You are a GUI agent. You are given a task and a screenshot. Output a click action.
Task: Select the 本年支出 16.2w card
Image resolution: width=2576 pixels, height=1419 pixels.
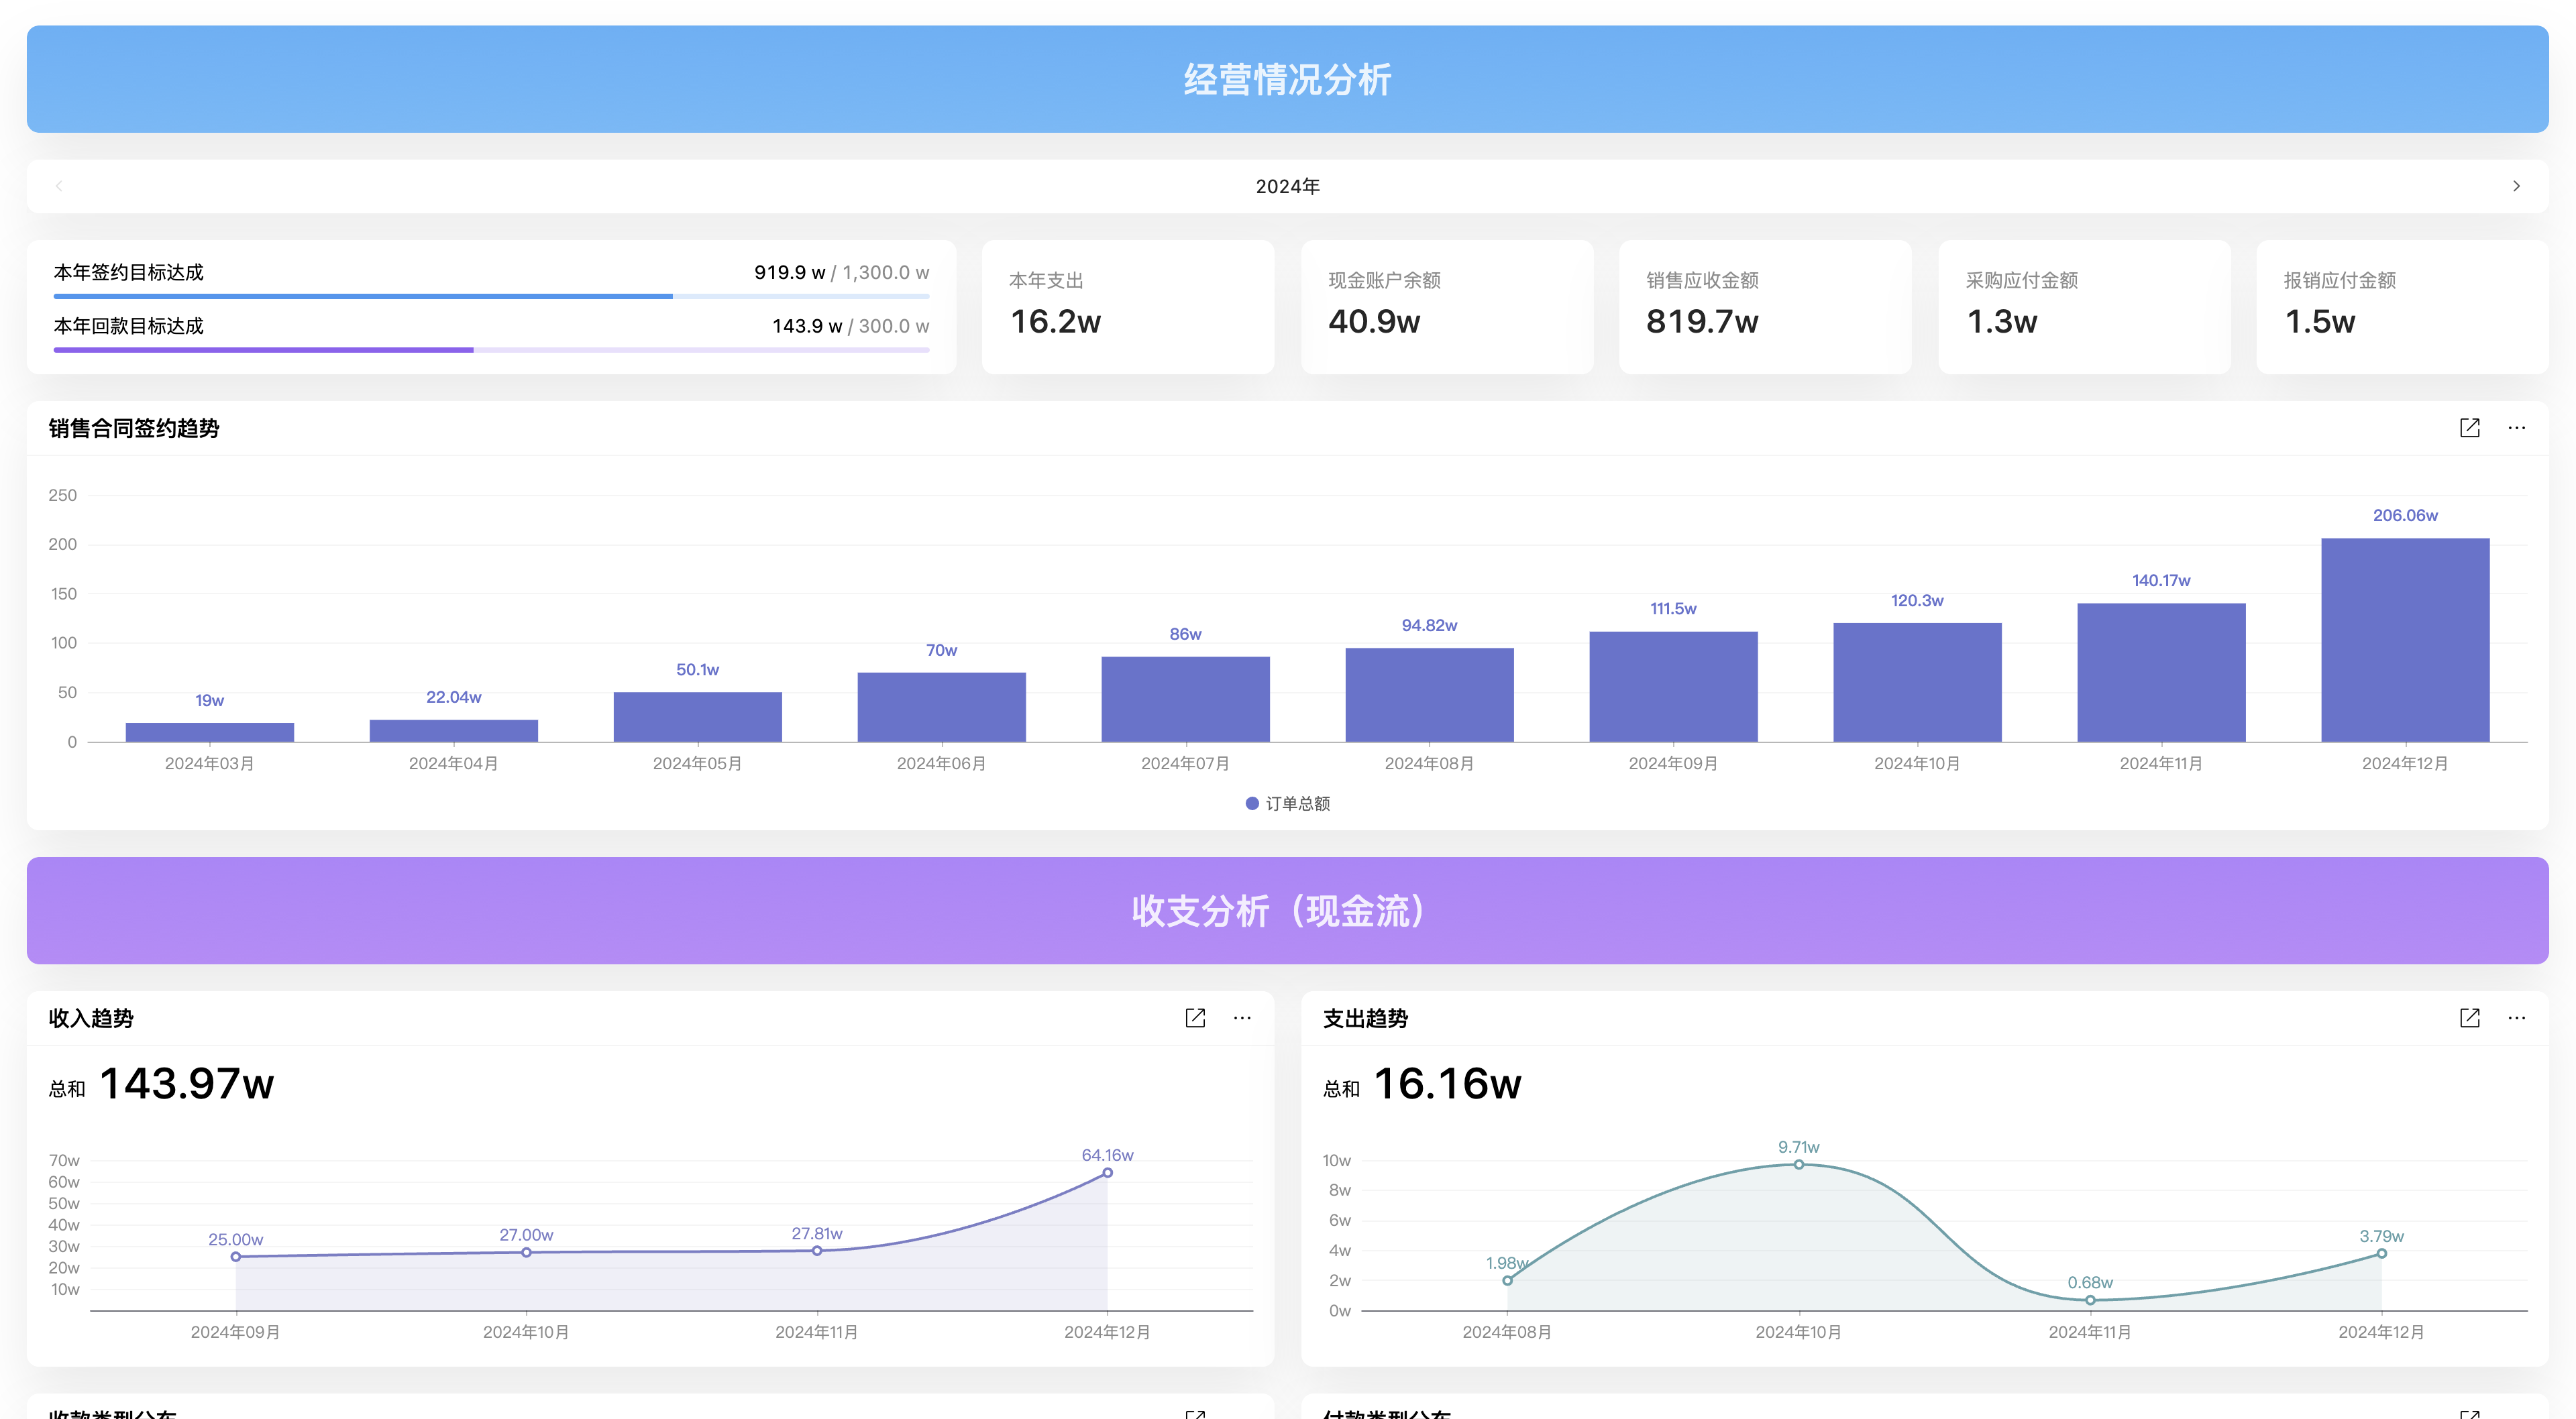1127,307
